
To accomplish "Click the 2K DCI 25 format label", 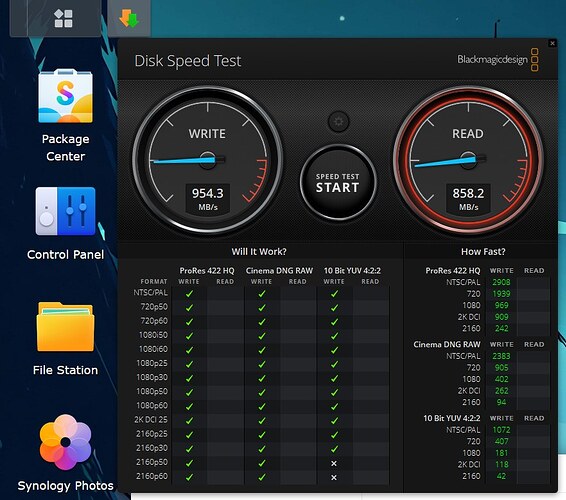I will pos(151,419).
